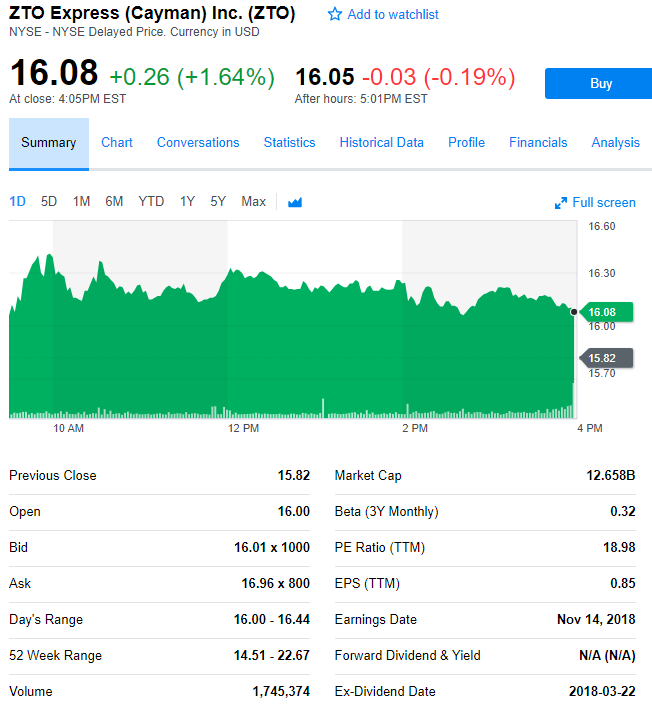Viewport: 652px width, 704px height.
Task: Click the Add to watchlist link
Action: (393, 14)
